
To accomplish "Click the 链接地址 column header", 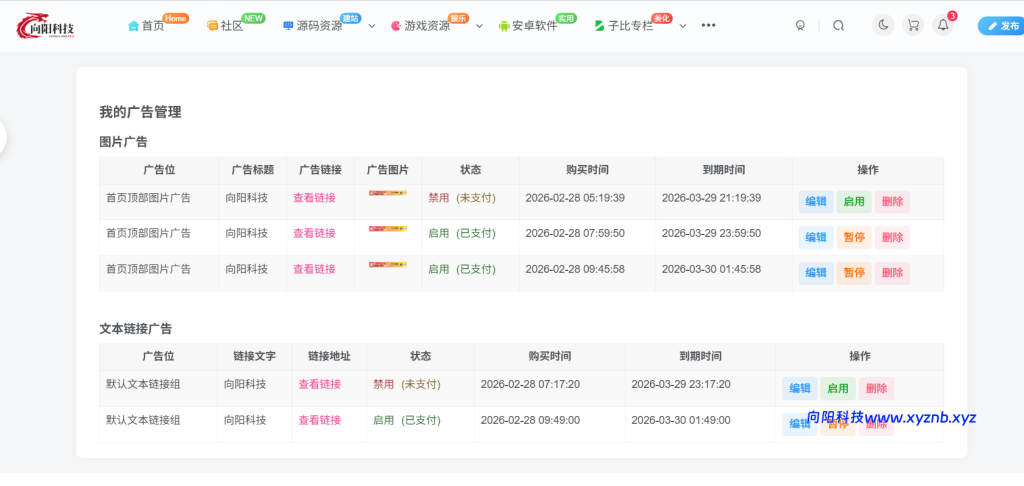I will click(x=330, y=357).
